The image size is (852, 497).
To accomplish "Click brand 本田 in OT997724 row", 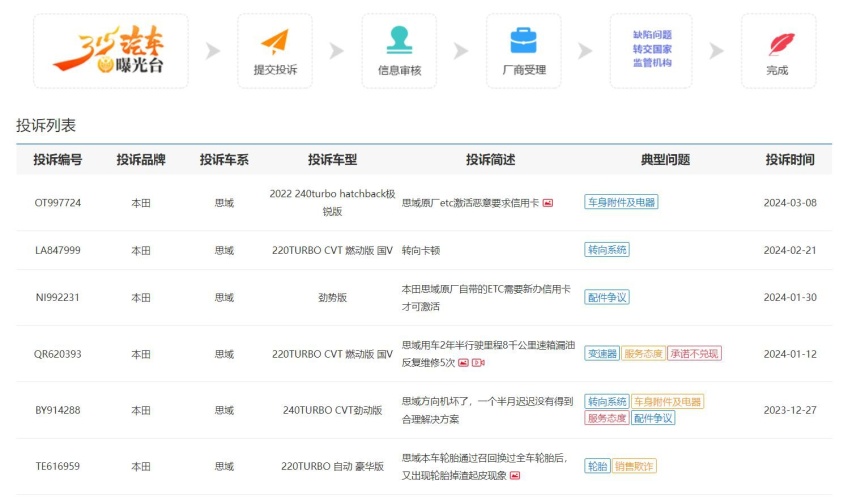I will [141, 203].
